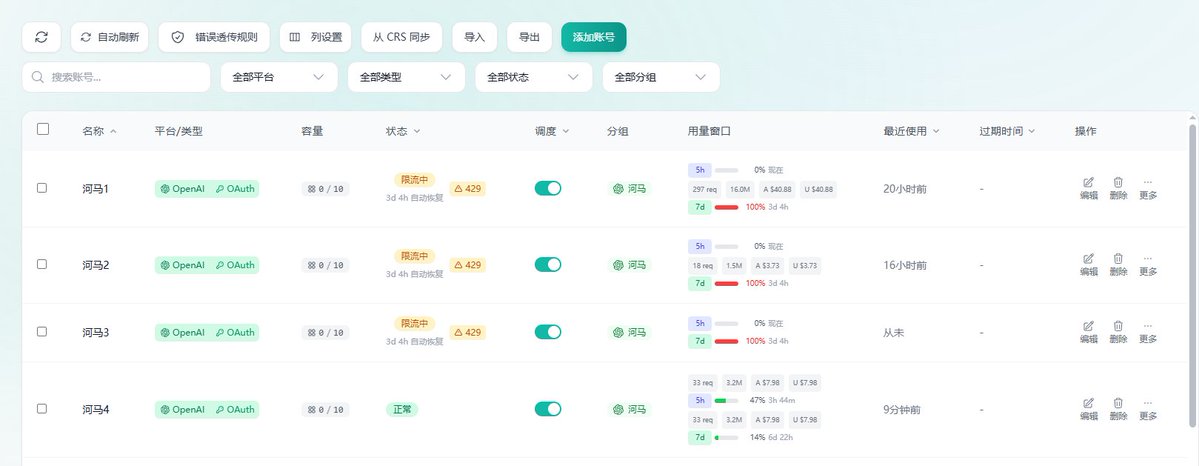Click edit icon for 河马3
This screenshot has height=466, width=1199.
(x=1089, y=332)
